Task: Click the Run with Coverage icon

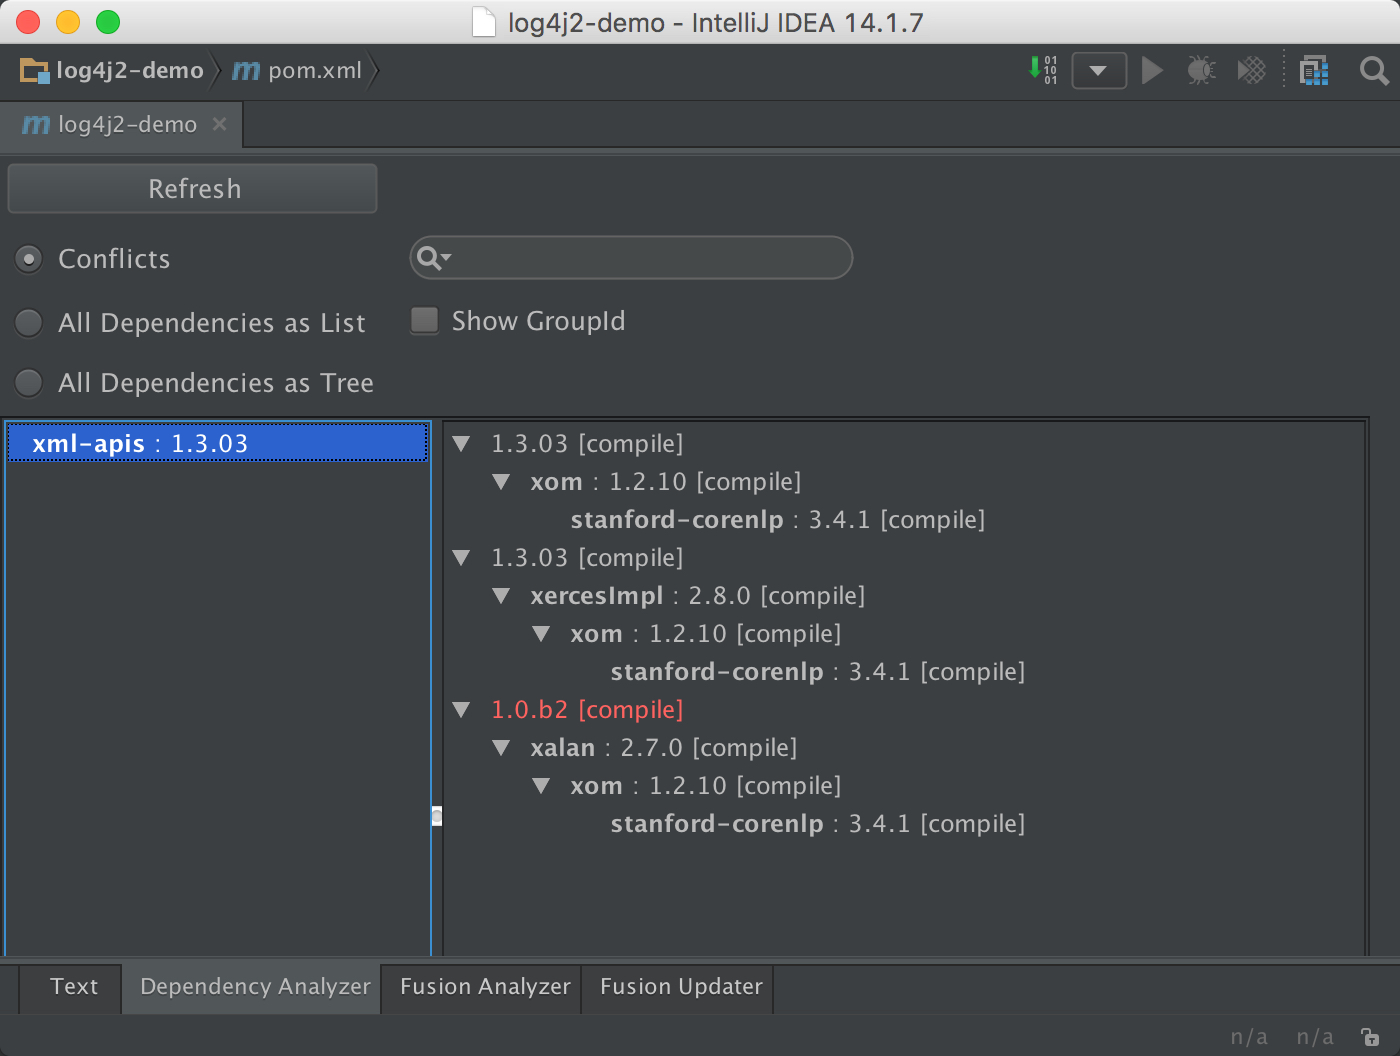Action: coord(1251,71)
